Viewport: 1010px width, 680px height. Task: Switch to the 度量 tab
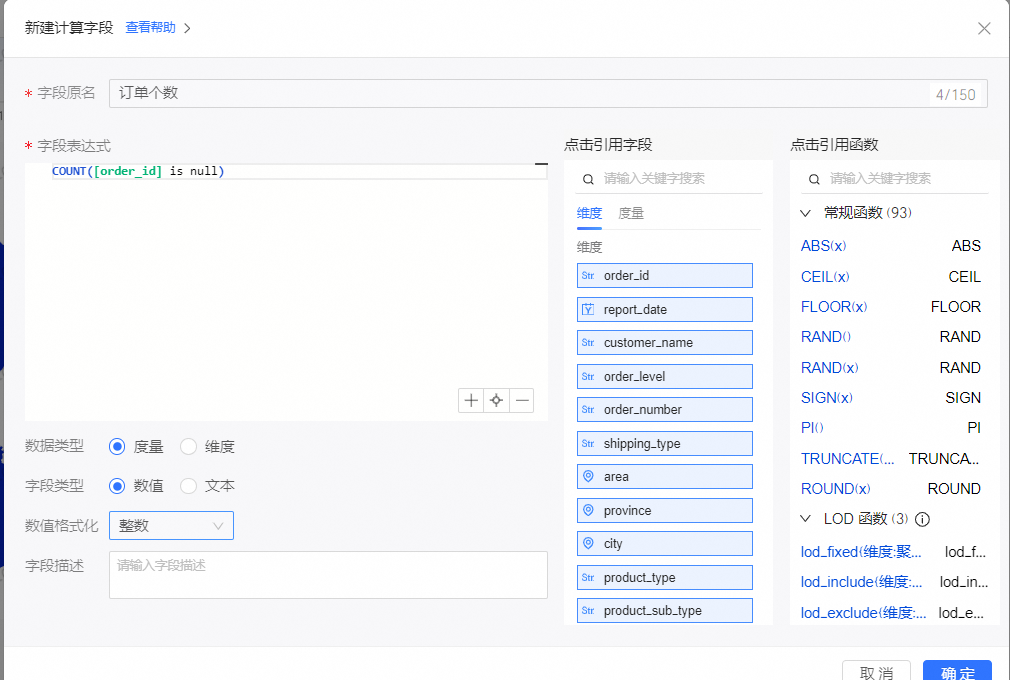tap(631, 213)
